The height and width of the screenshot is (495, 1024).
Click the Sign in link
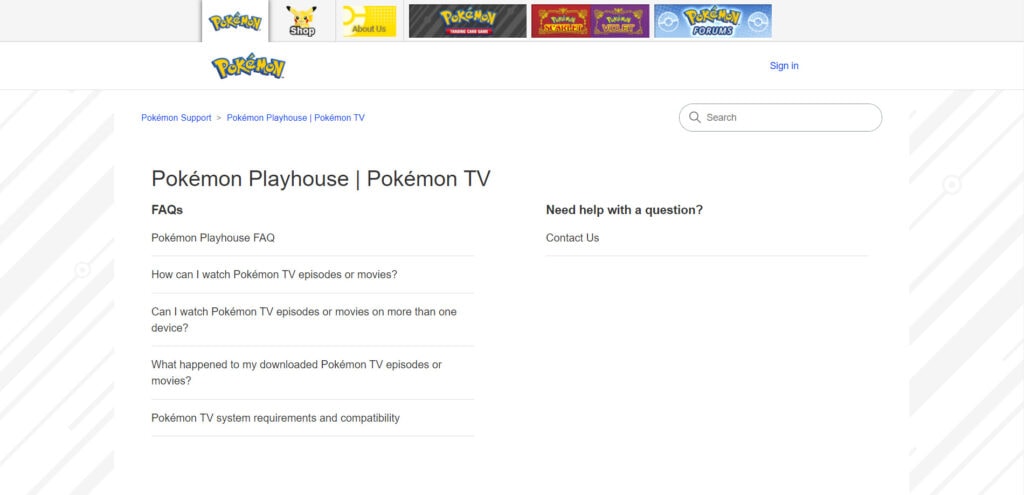(x=784, y=66)
